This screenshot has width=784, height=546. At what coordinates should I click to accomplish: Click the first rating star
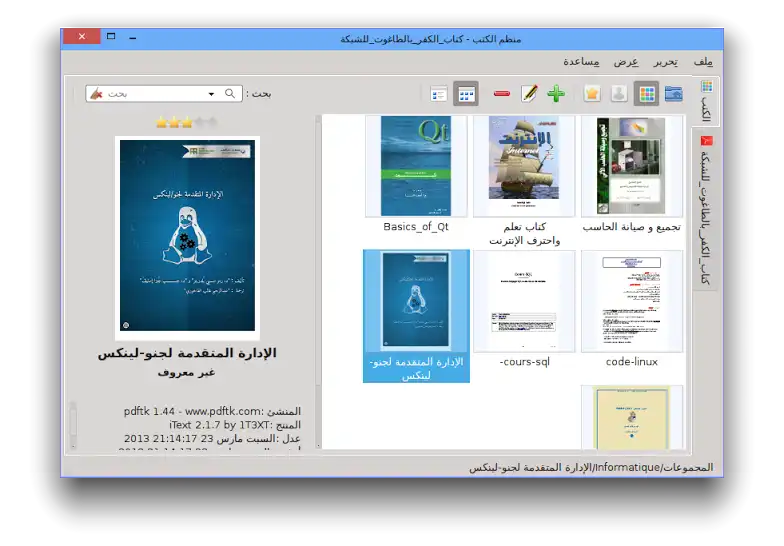[x=162, y=122]
